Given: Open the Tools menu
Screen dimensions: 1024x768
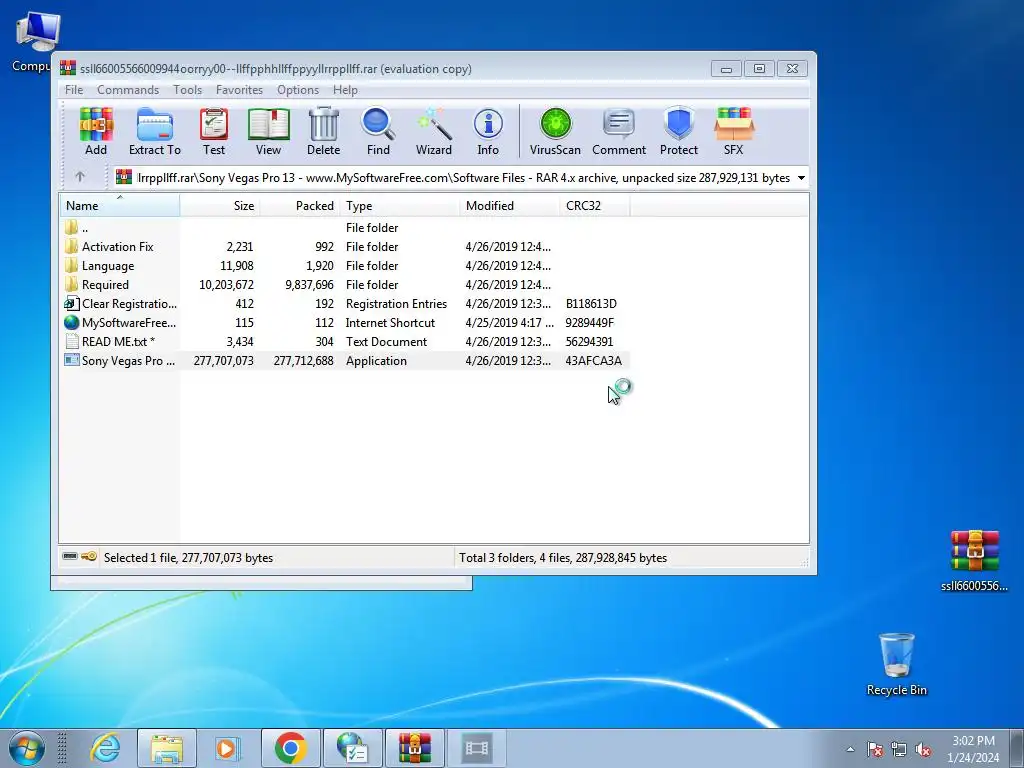Looking at the screenshot, I should (187, 89).
